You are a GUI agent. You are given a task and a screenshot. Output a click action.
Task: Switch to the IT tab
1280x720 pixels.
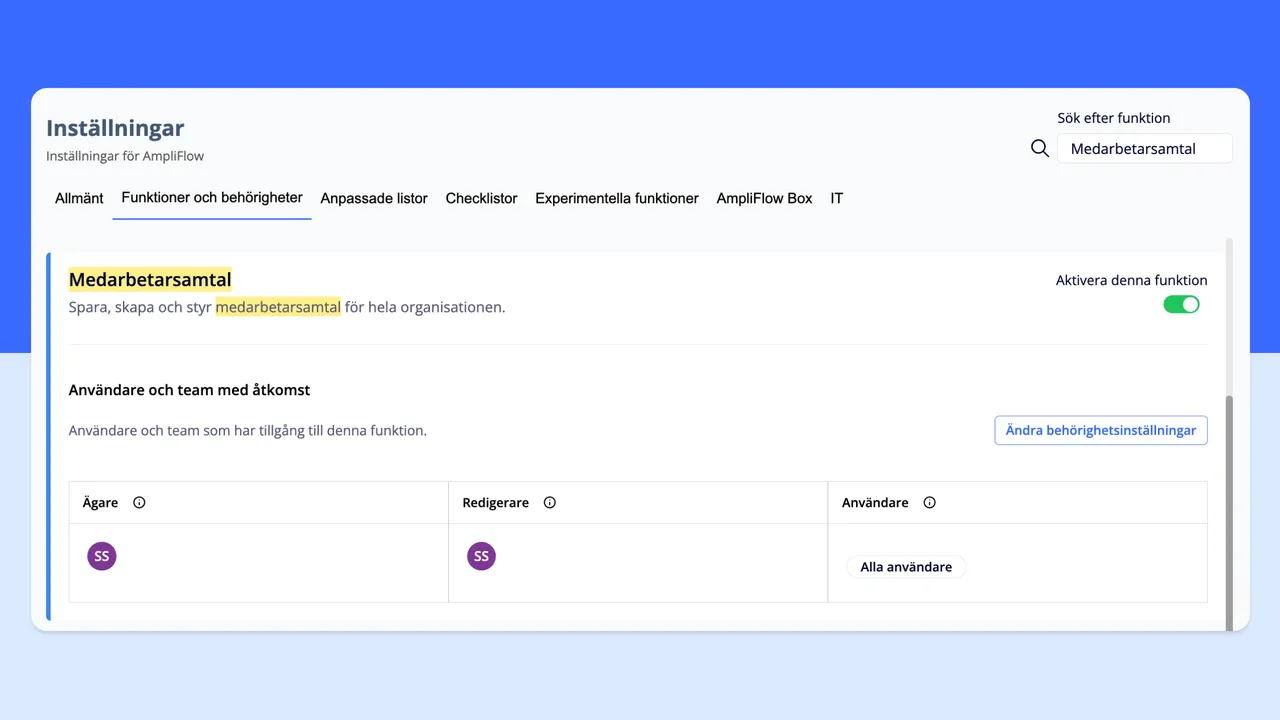(x=837, y=198)
